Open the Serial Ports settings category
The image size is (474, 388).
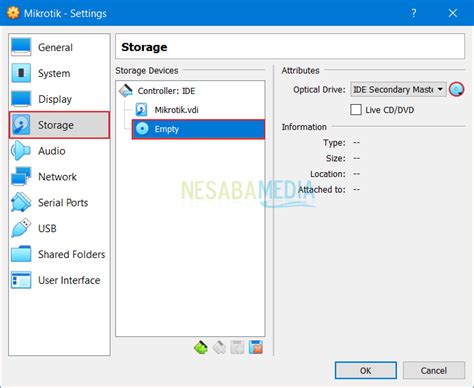pos(59,202)
